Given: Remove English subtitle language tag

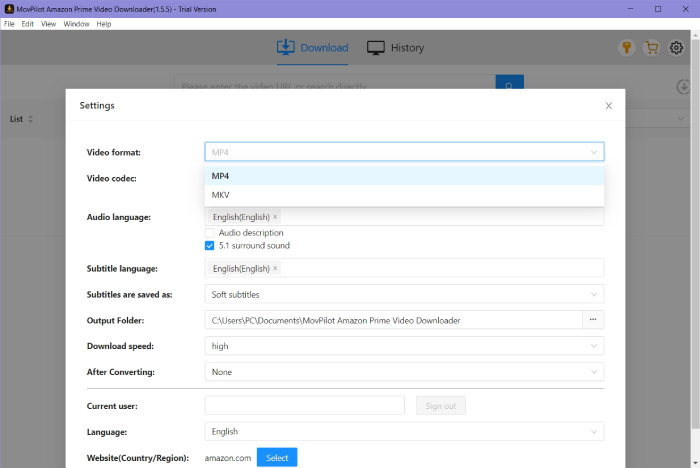Looking at the screenshot, I should click(x=276, y=268).
